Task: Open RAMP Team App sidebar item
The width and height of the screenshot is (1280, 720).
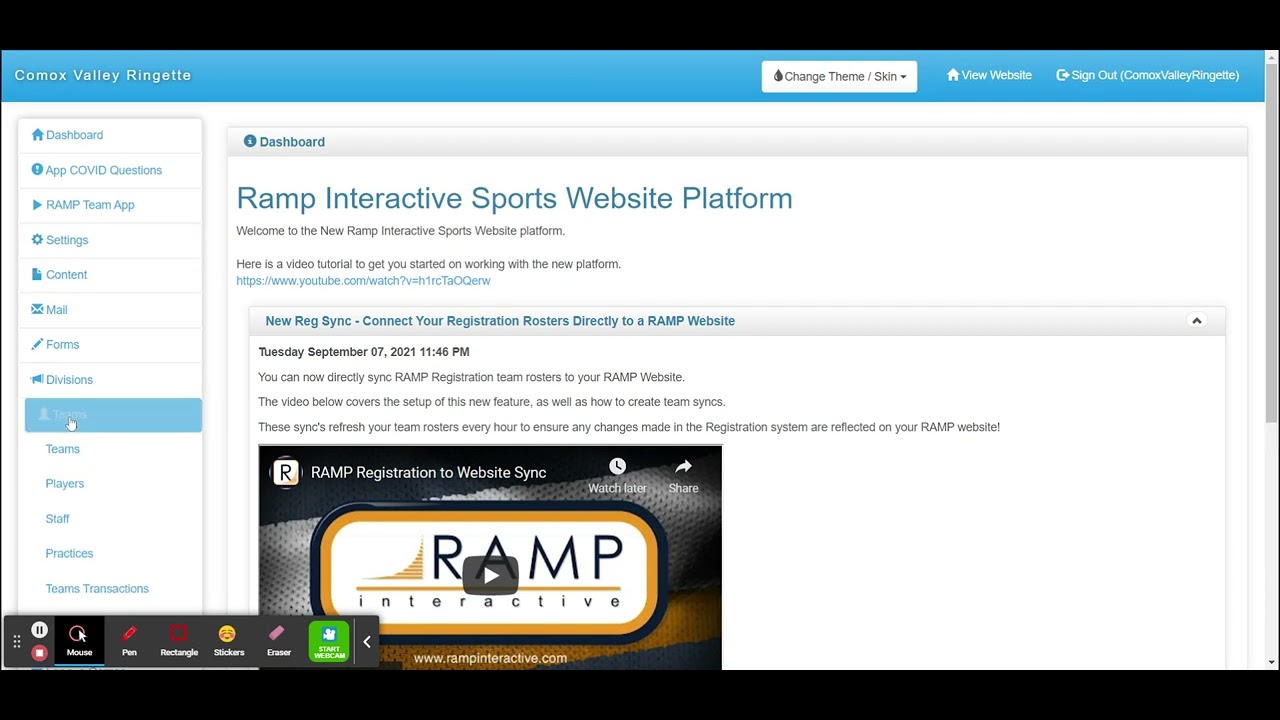Action: pos(83,205)
